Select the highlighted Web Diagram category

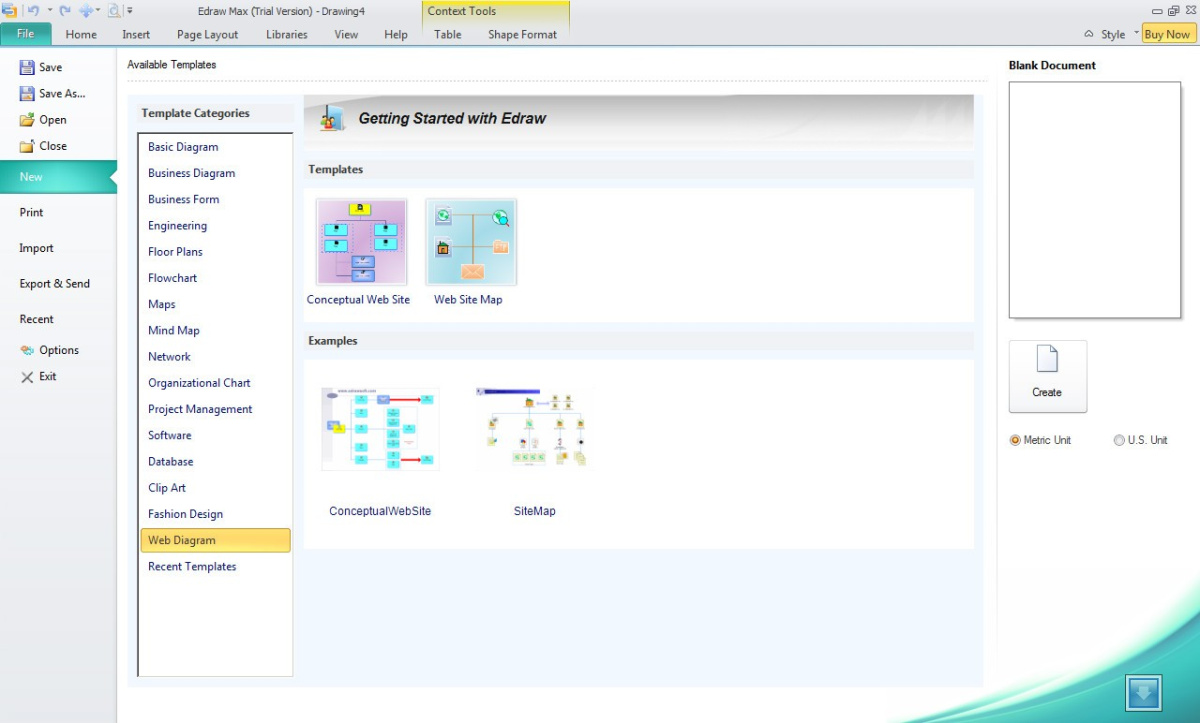coord(215,540)
